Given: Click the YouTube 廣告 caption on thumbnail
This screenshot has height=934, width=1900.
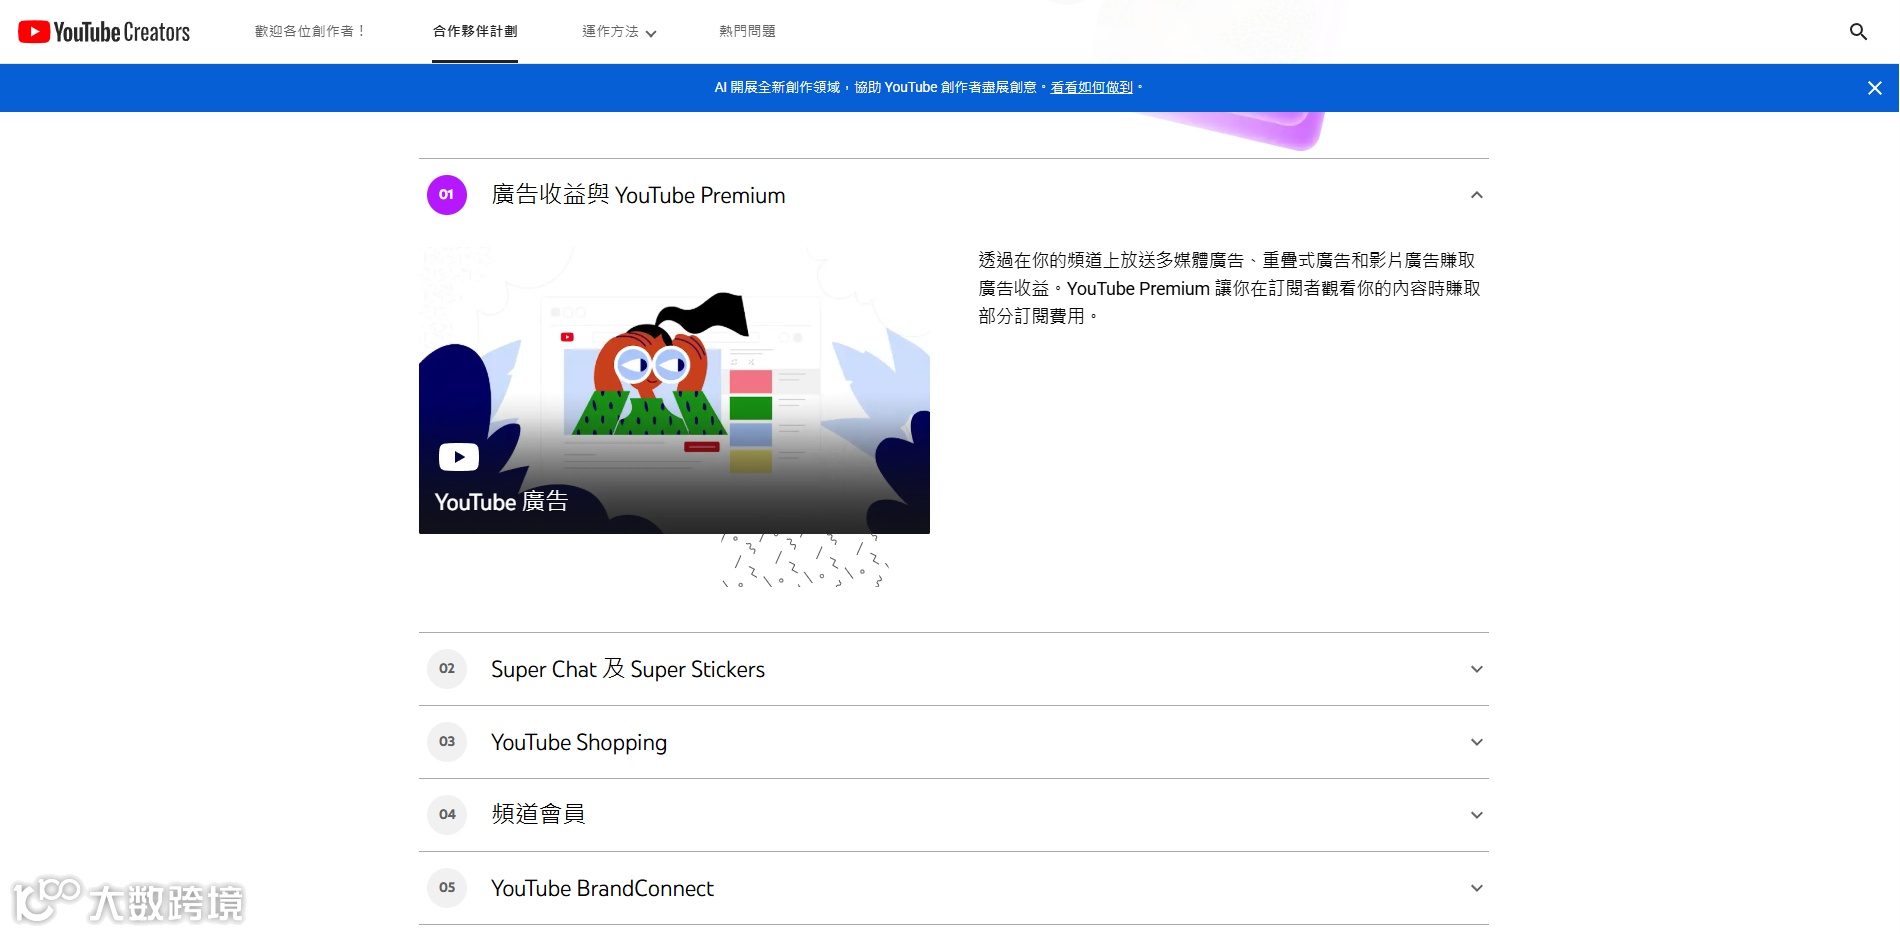Looking at the screenshot, I should pos(501,502).
